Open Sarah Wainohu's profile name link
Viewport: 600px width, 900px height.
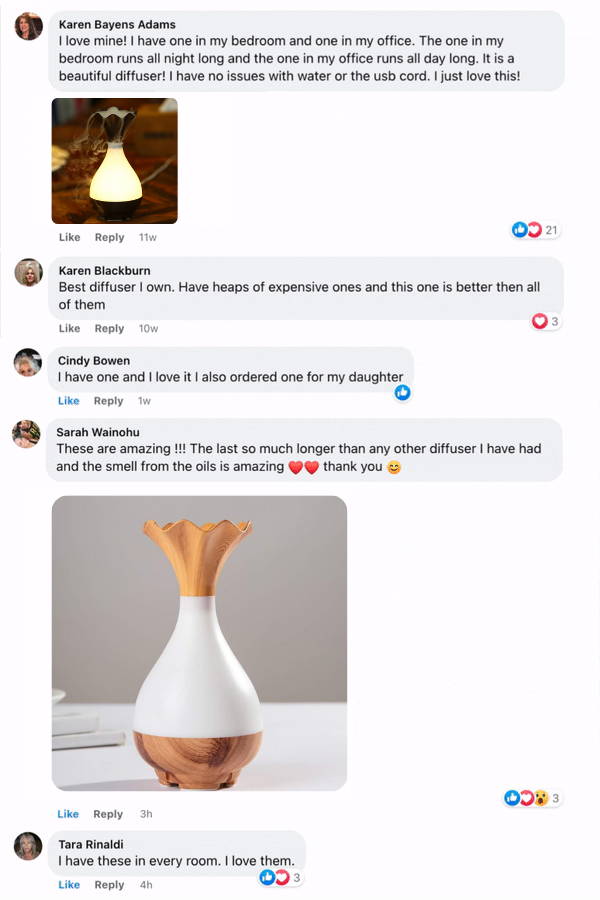[98, 432]
